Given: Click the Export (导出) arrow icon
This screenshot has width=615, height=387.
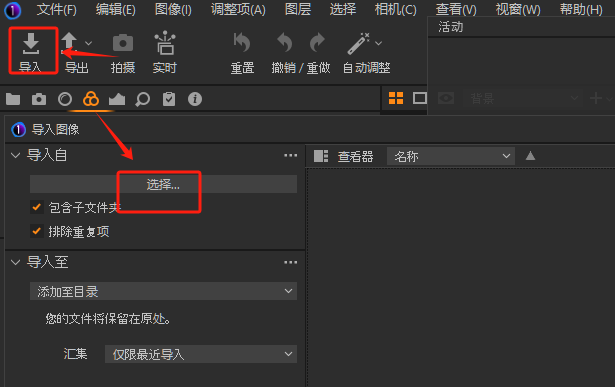Looking at the screenshot, I should point(69,43).
